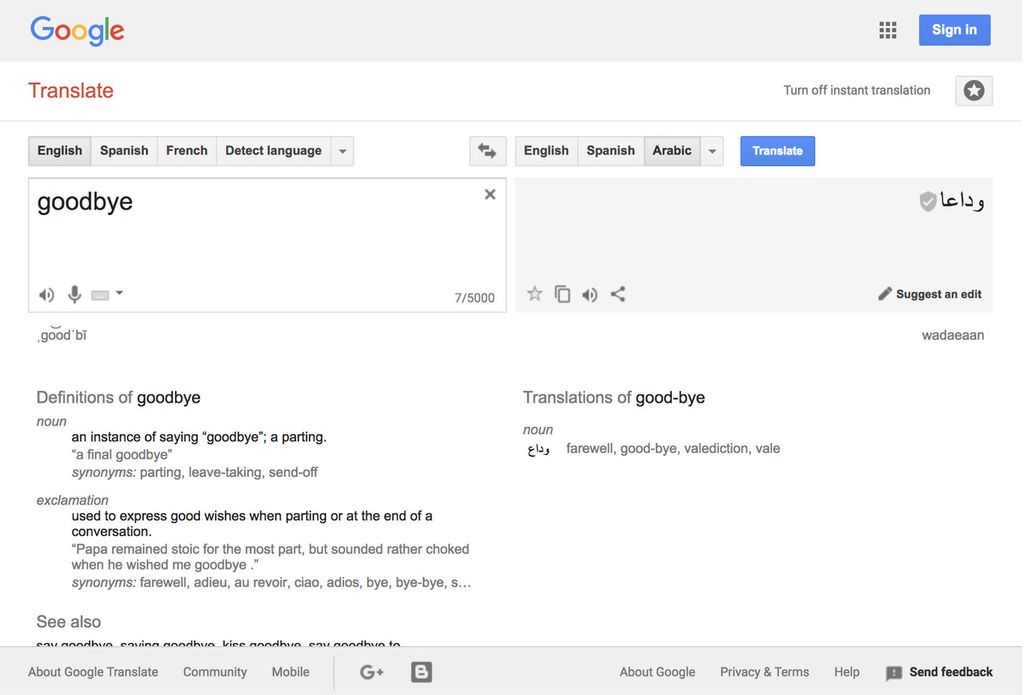Clear the input text with the X
The width and height of the screenshot is (1024, 695).
490,193
